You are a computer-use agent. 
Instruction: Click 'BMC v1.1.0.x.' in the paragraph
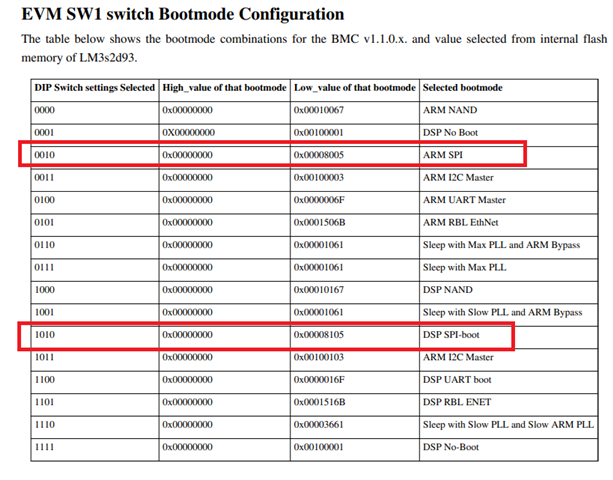pyautogui.click(x=369, y=39)
